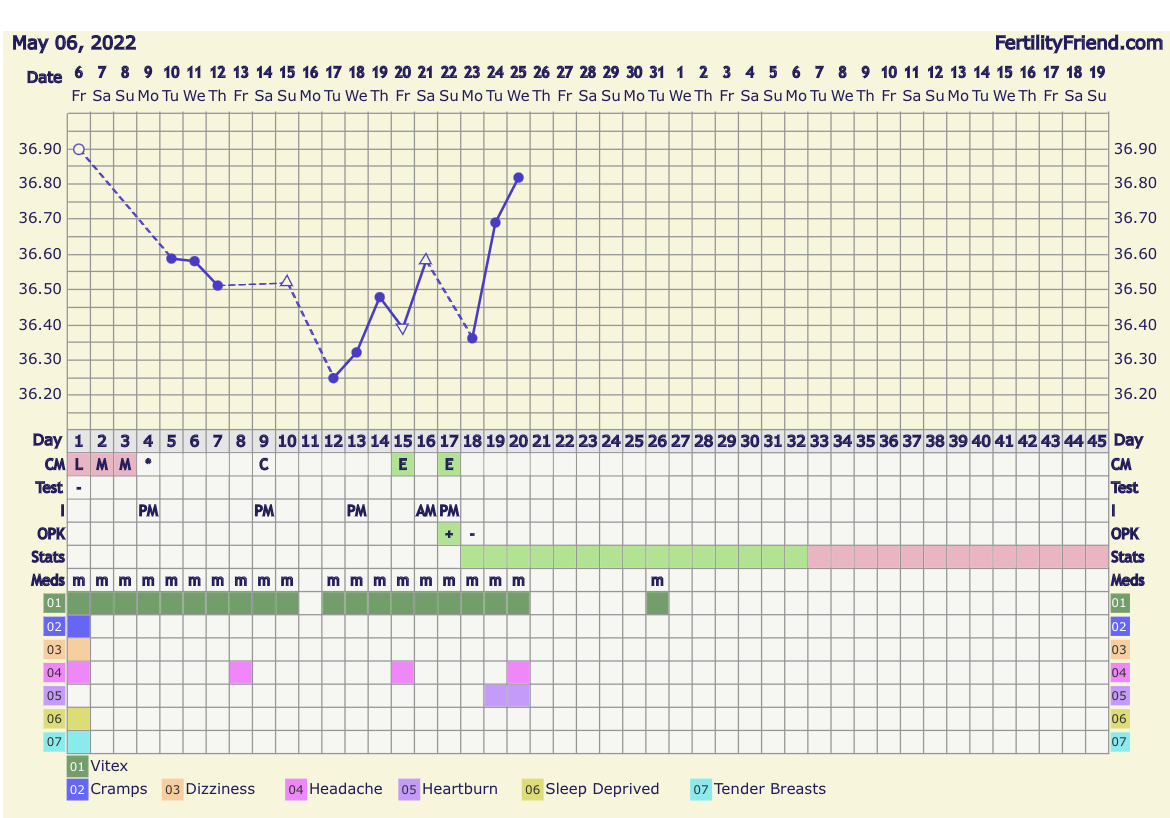Select the lowest temperature point on day 12

pos(333,378)
